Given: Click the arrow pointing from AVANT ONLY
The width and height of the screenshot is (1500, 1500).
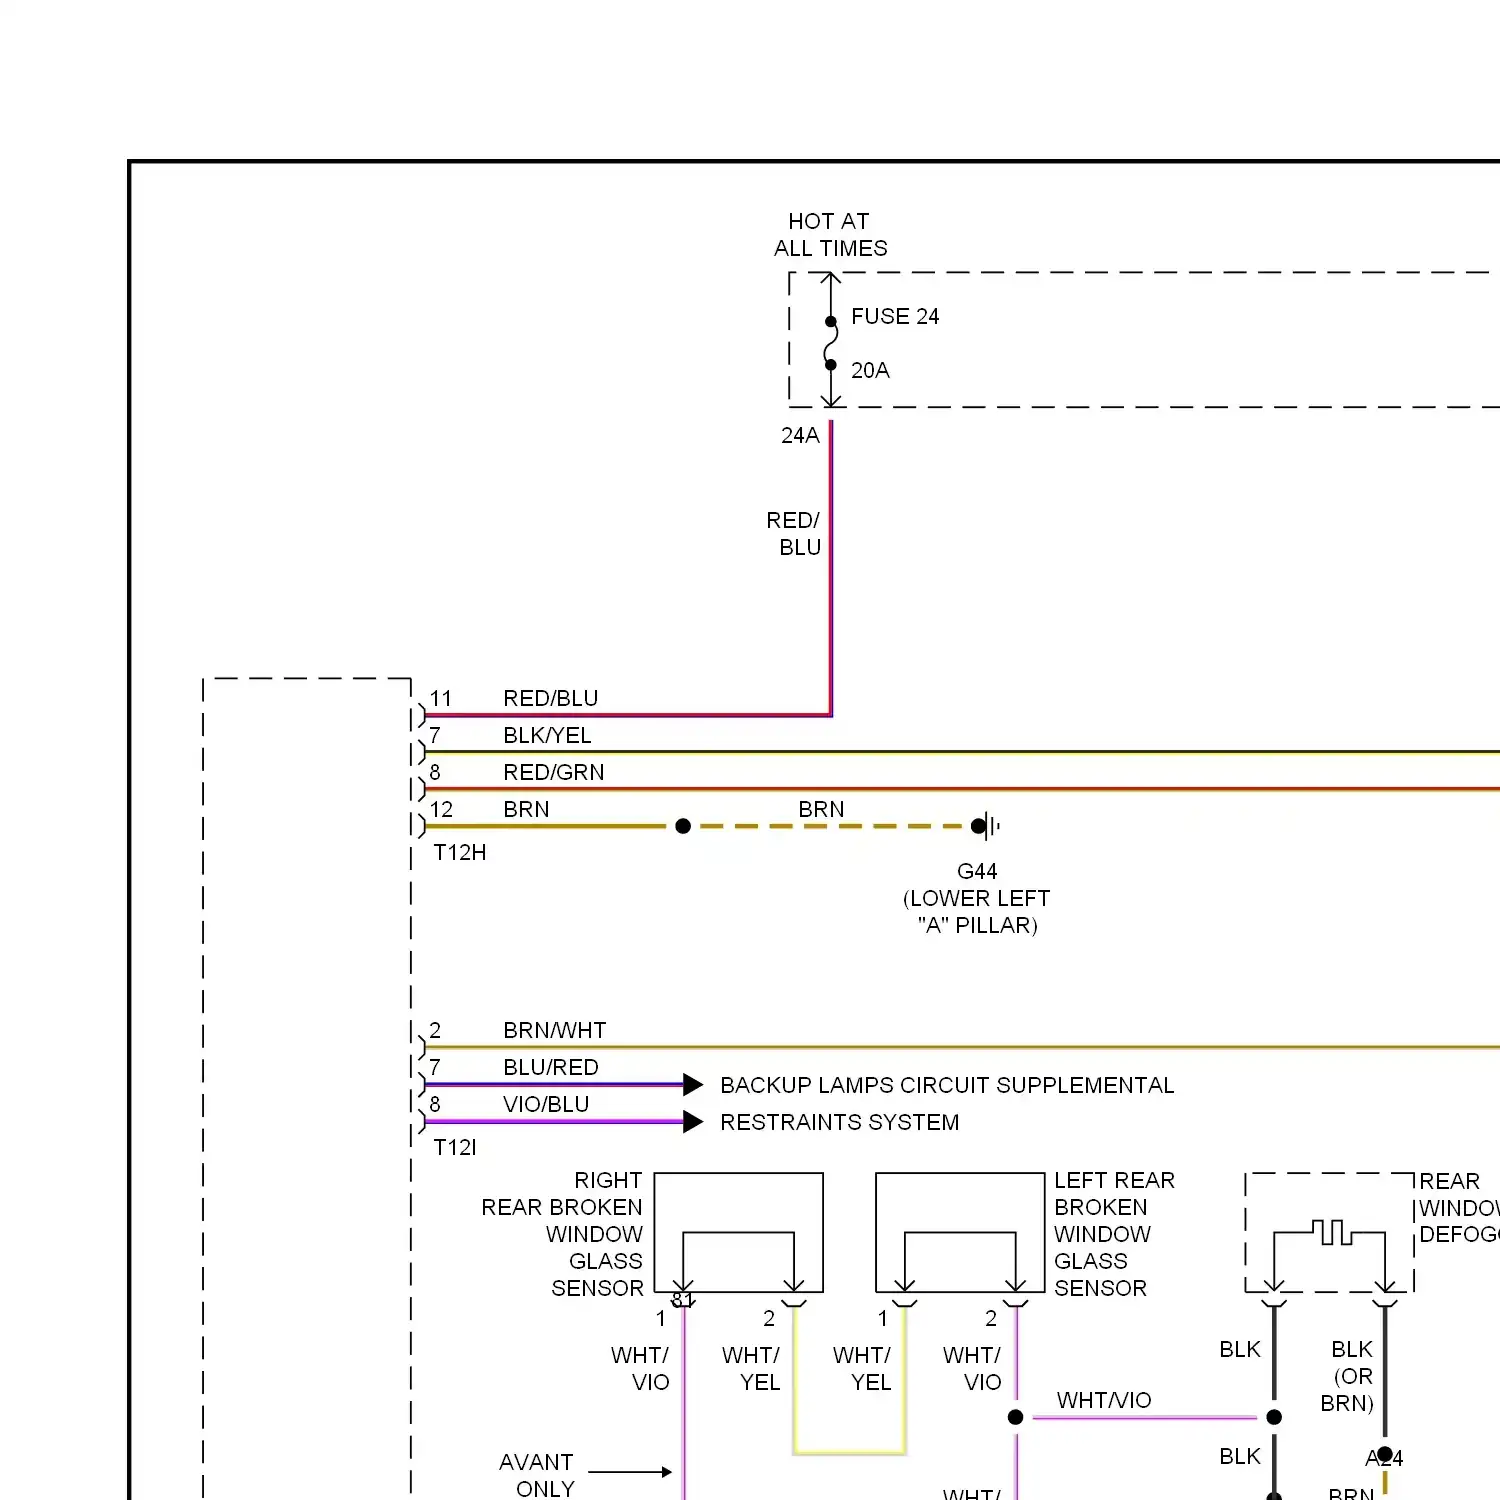Looking at the screenshot, I should 630,1472.
